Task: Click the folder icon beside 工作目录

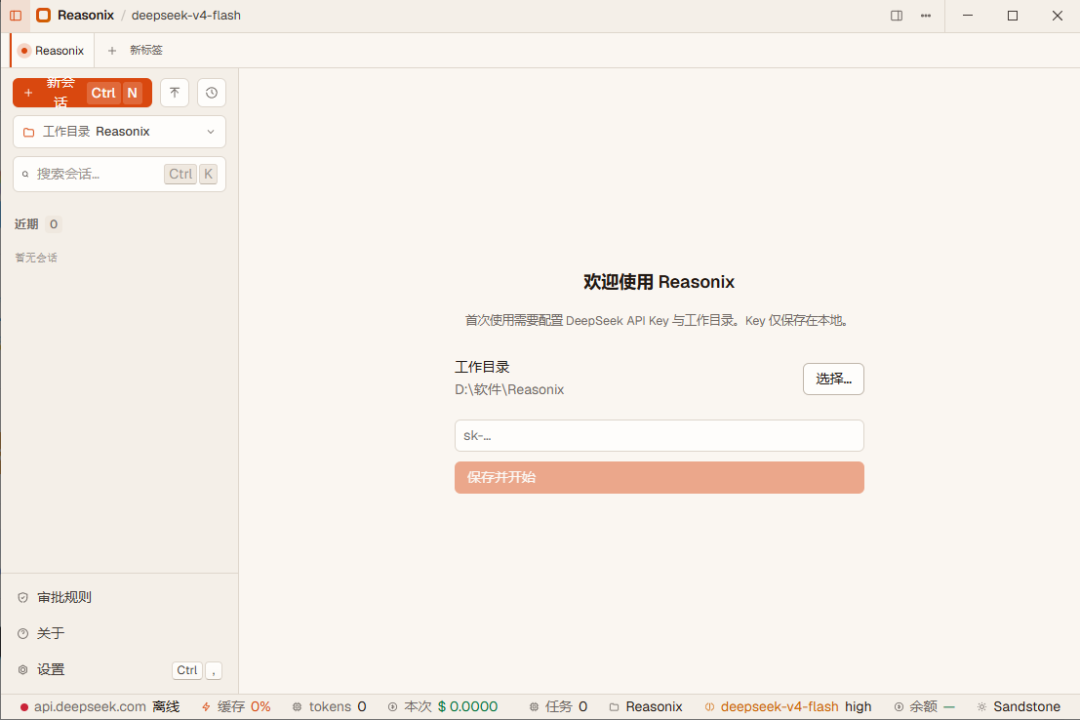Action: pos(29,132)
